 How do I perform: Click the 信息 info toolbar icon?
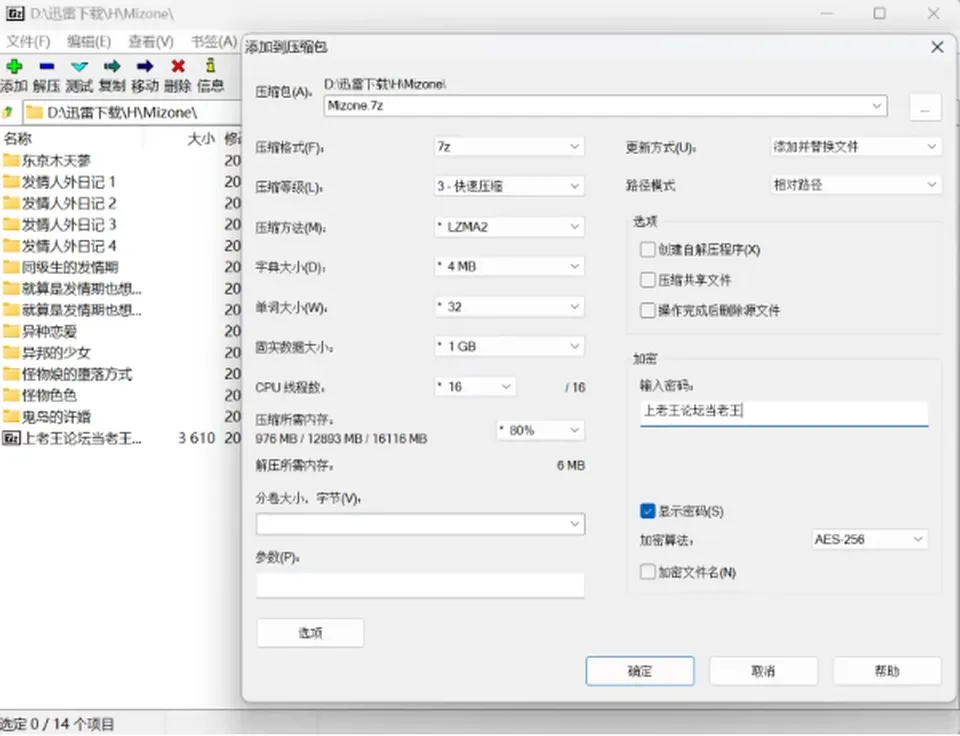(x=211, y=66)
